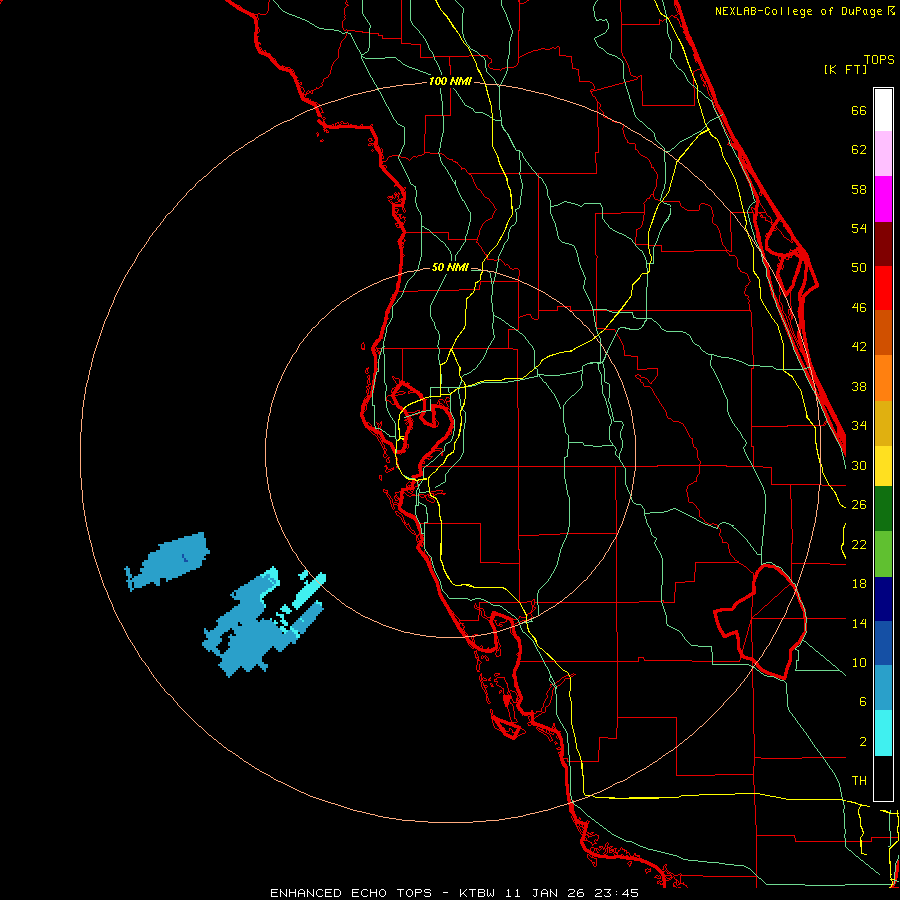Click the magenta legend swatch
The image size is (900, 900).
883,199
